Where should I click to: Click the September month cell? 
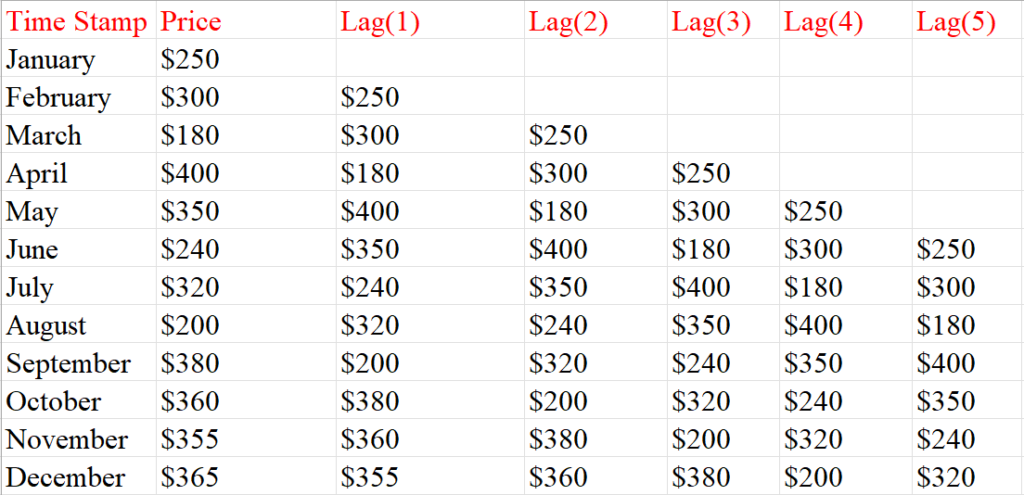click(68, 364)
